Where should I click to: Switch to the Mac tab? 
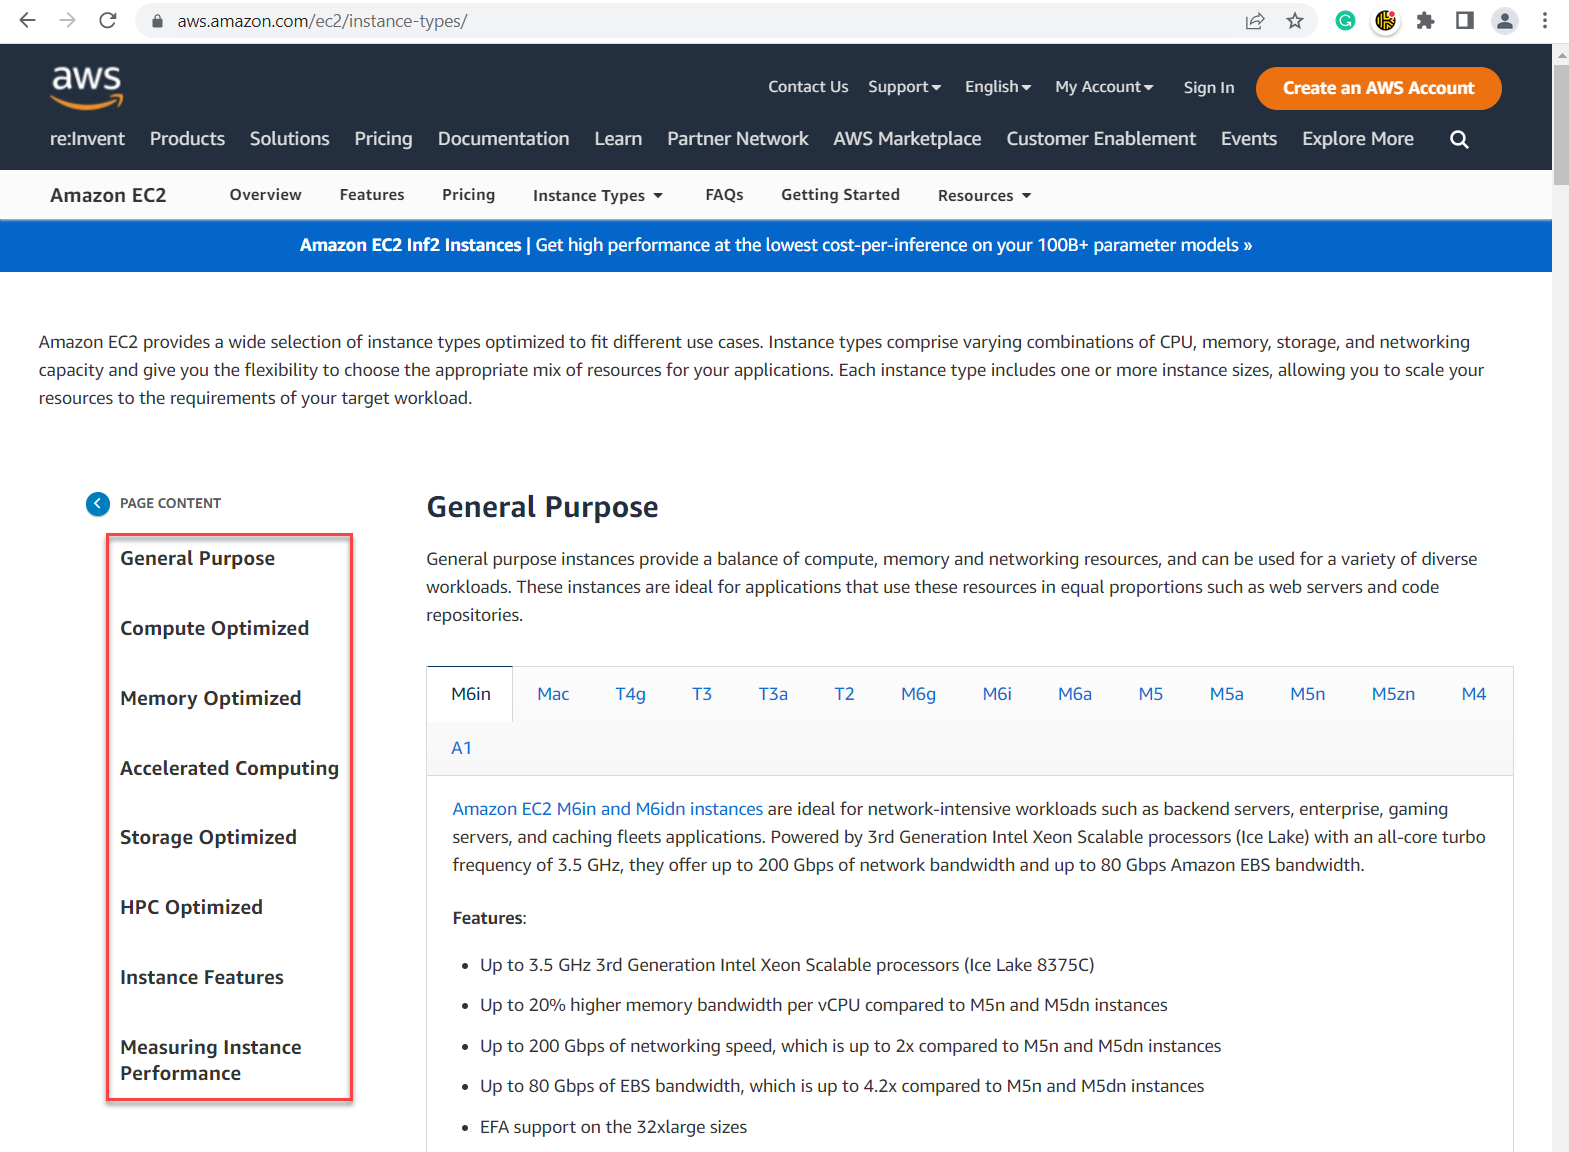(553, 694)
